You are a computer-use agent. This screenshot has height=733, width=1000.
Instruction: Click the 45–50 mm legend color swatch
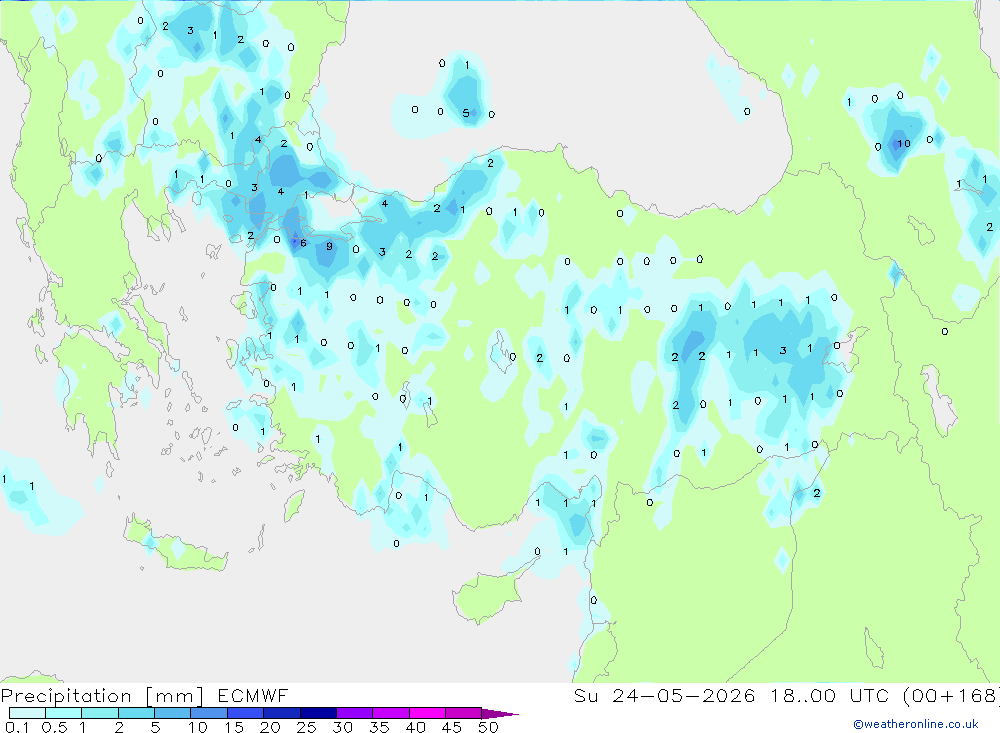(463, 713)
